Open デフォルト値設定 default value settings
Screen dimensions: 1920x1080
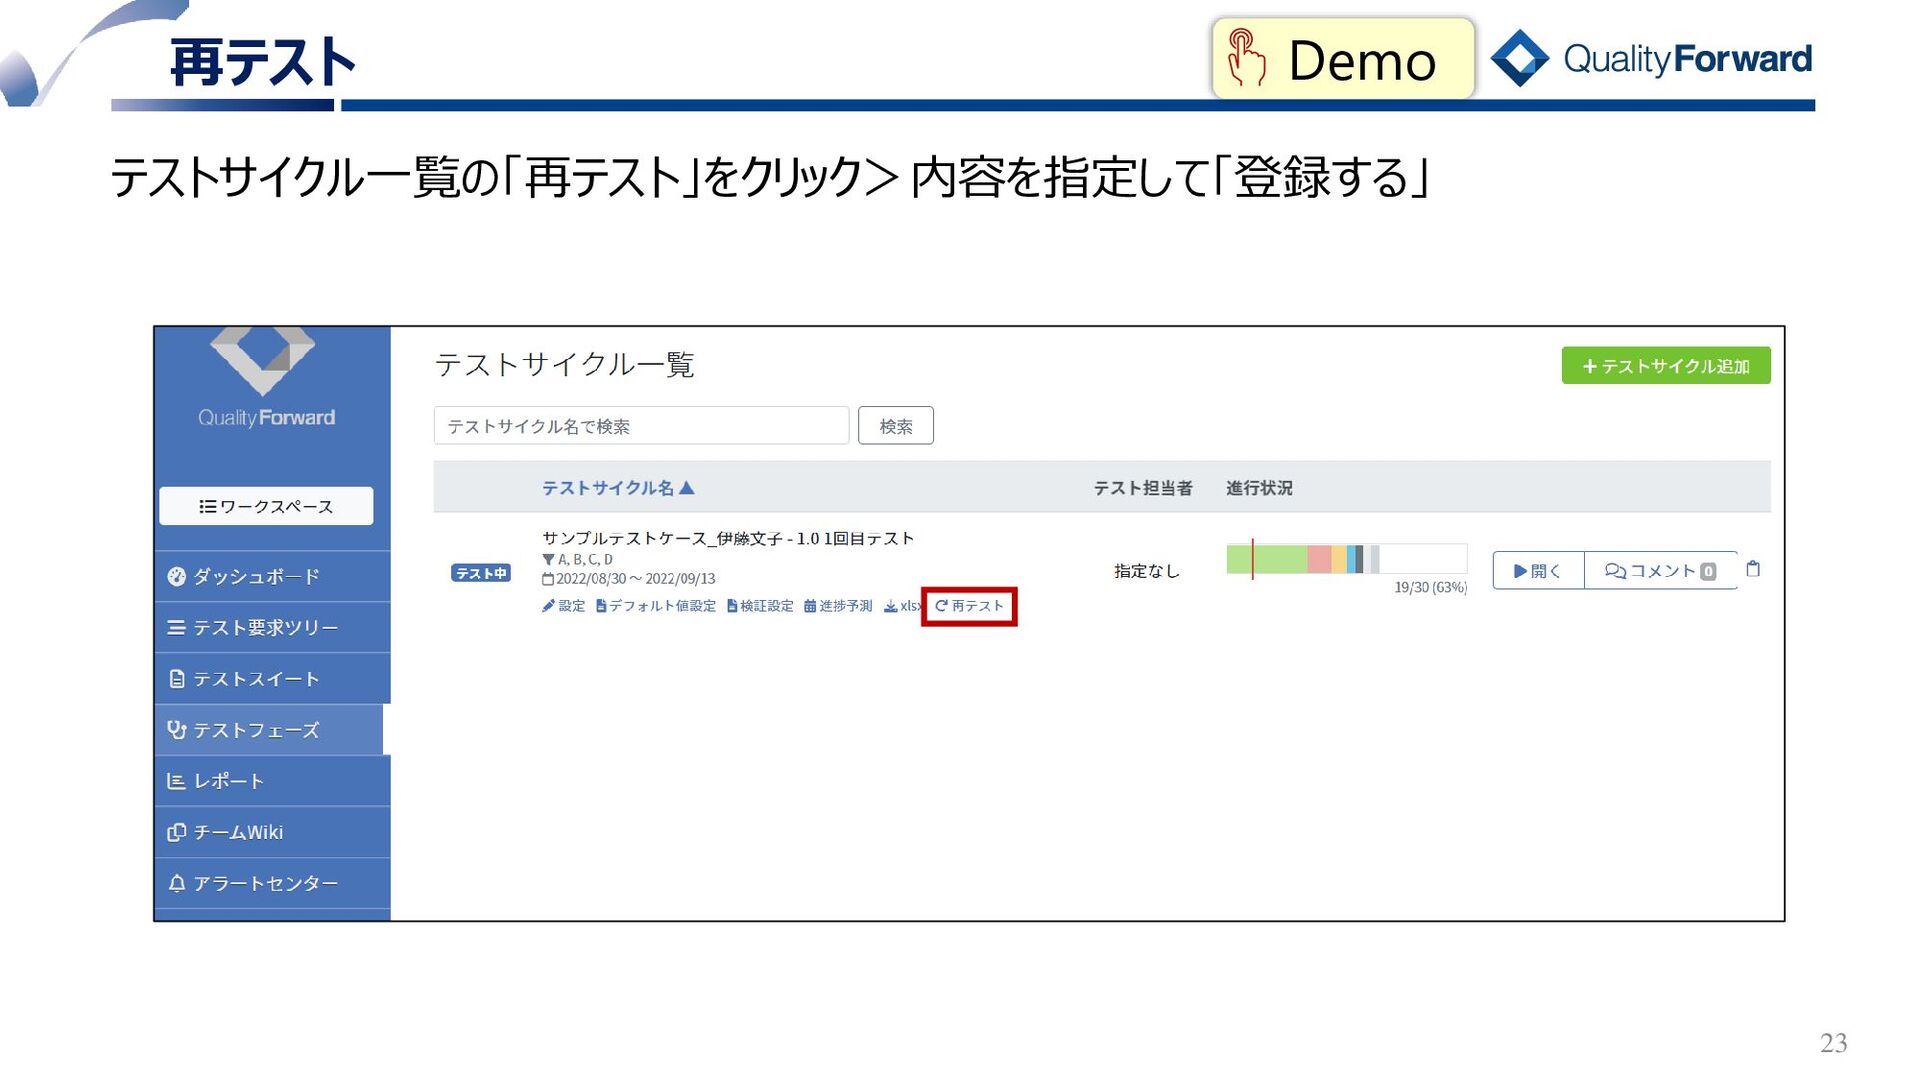[656, 606]
